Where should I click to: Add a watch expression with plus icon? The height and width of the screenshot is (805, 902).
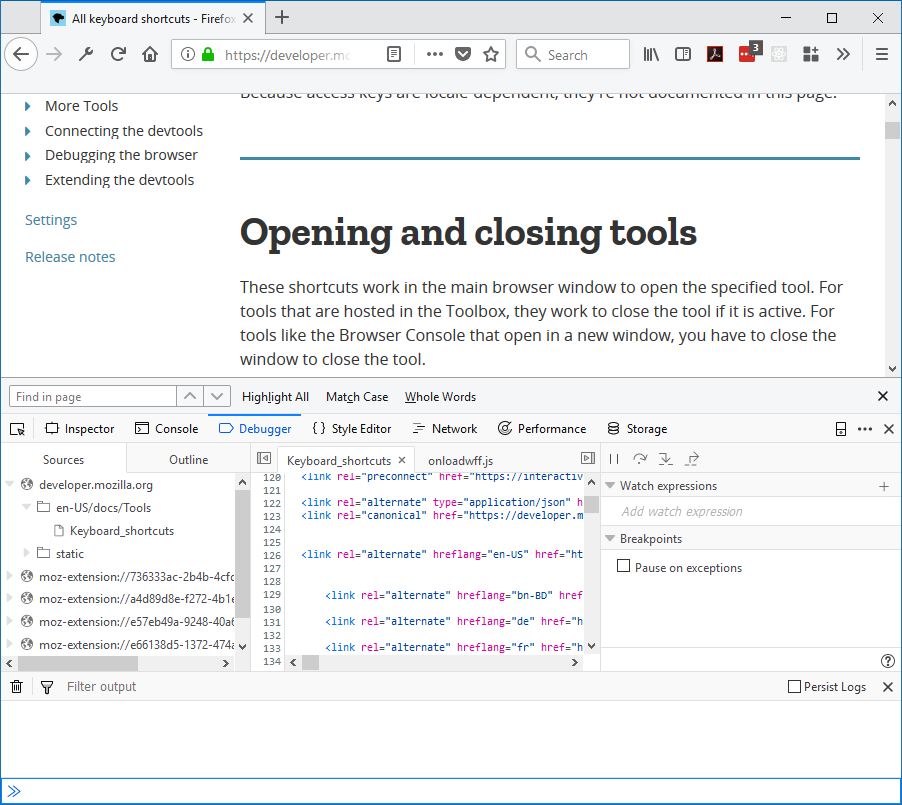(x=883, y=486)
